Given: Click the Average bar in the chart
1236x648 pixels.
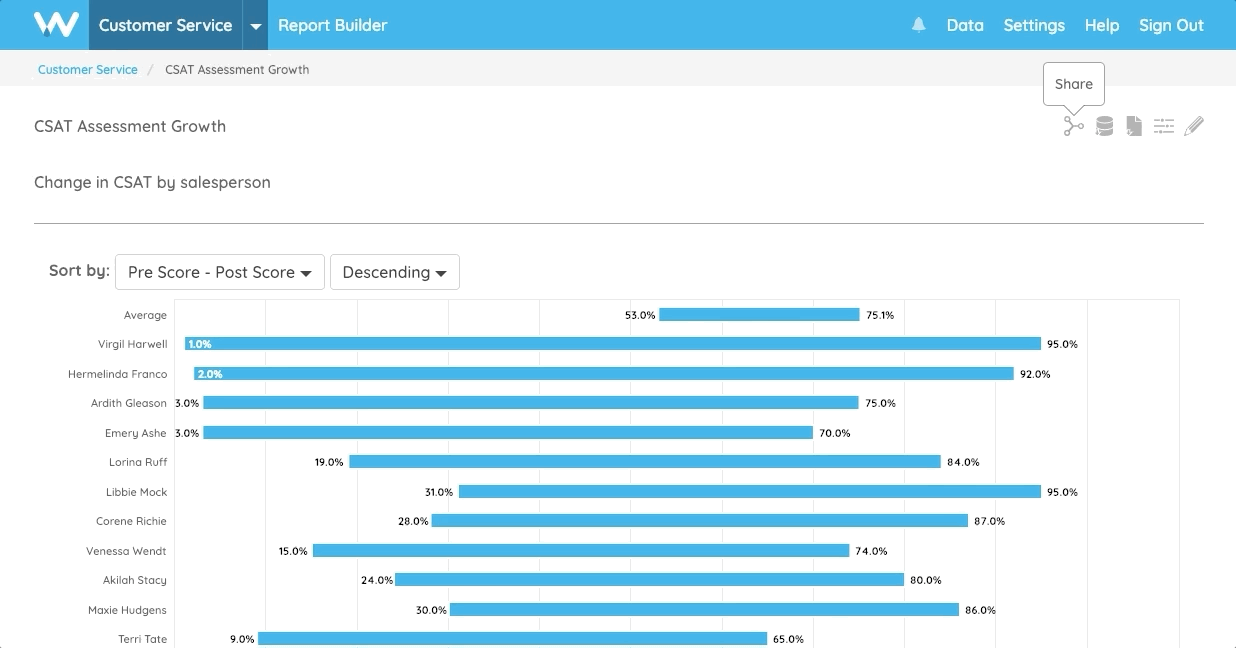Looking at the screenshot, I should pos(760,314).
